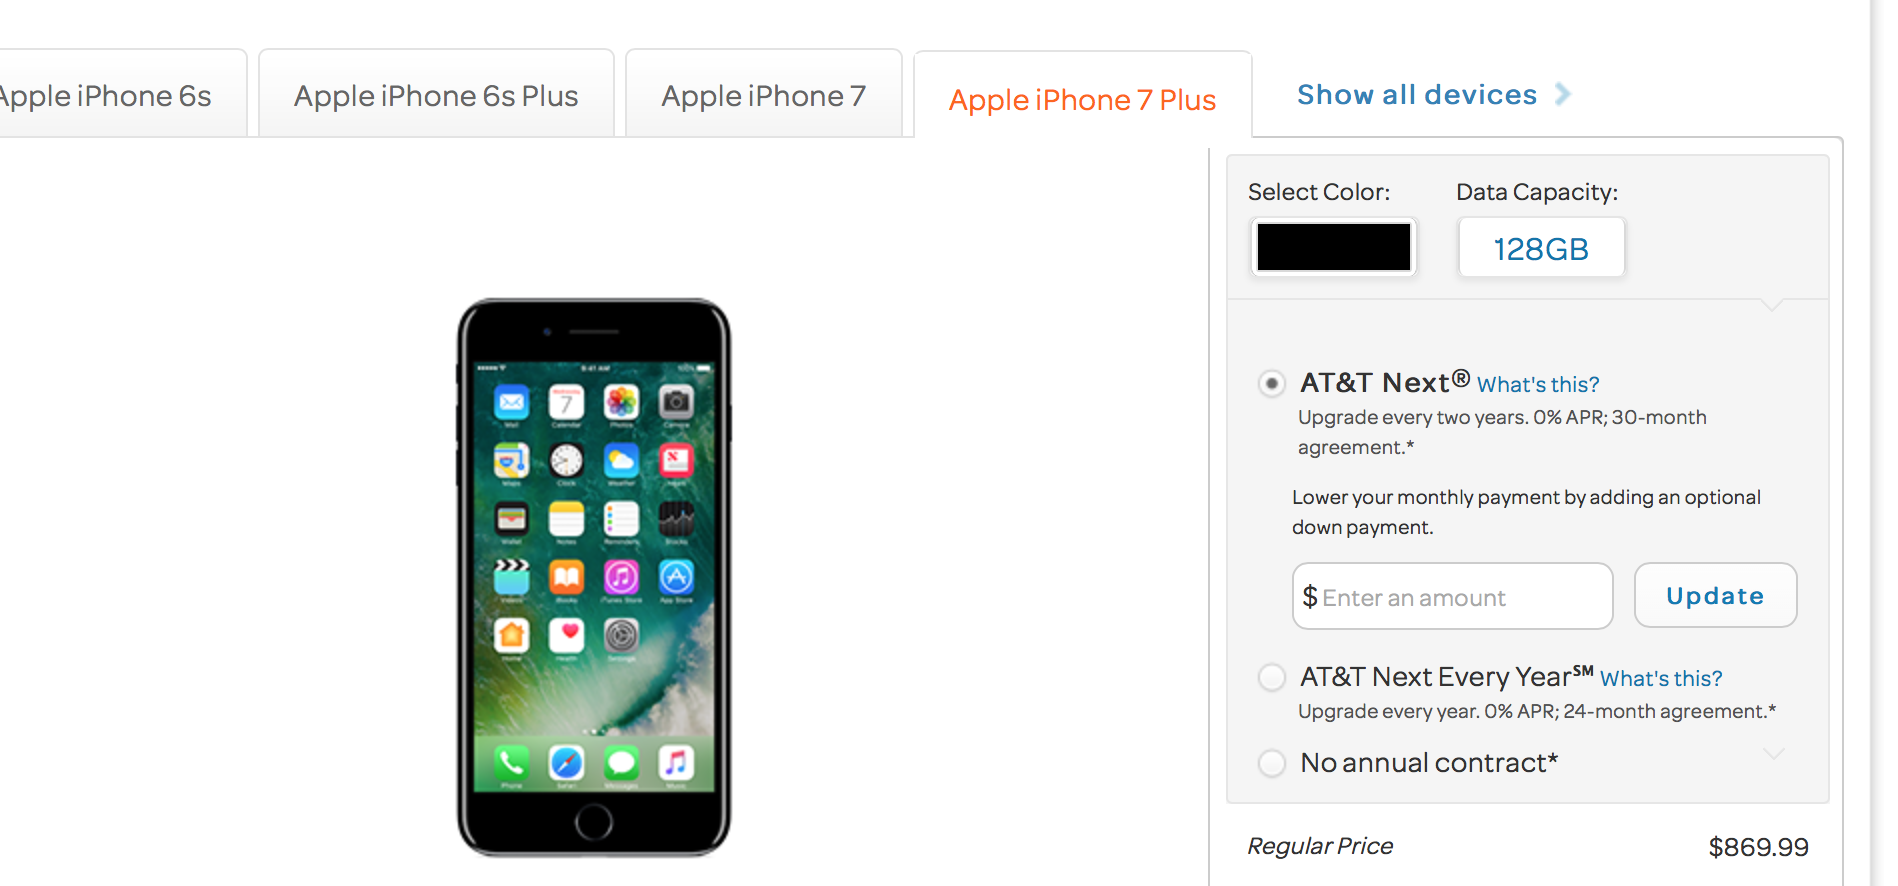Click the Show all devices link

pos(1416,95)
